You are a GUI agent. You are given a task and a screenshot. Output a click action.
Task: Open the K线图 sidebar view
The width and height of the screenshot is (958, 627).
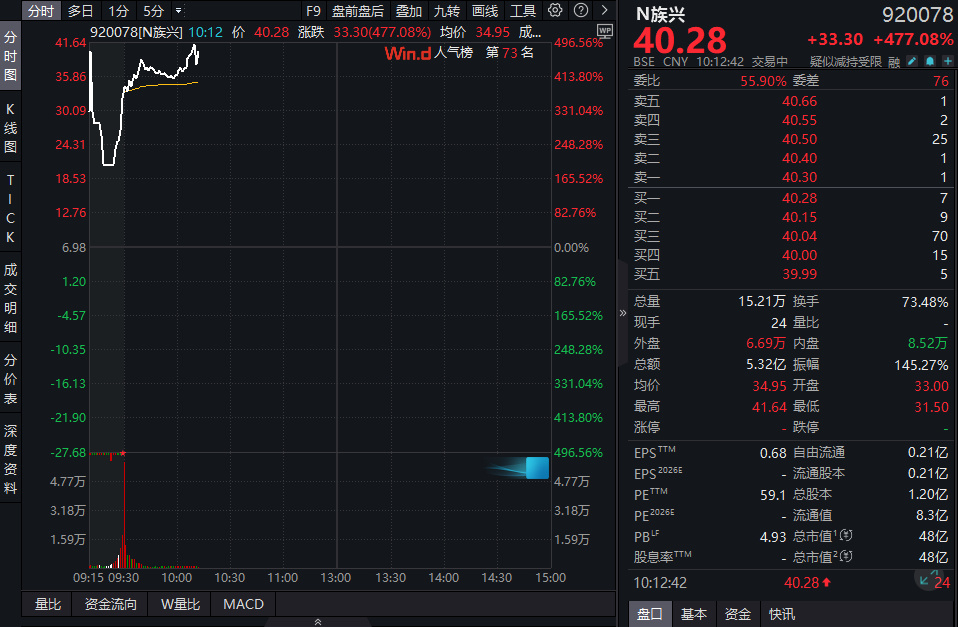(10, 128)
